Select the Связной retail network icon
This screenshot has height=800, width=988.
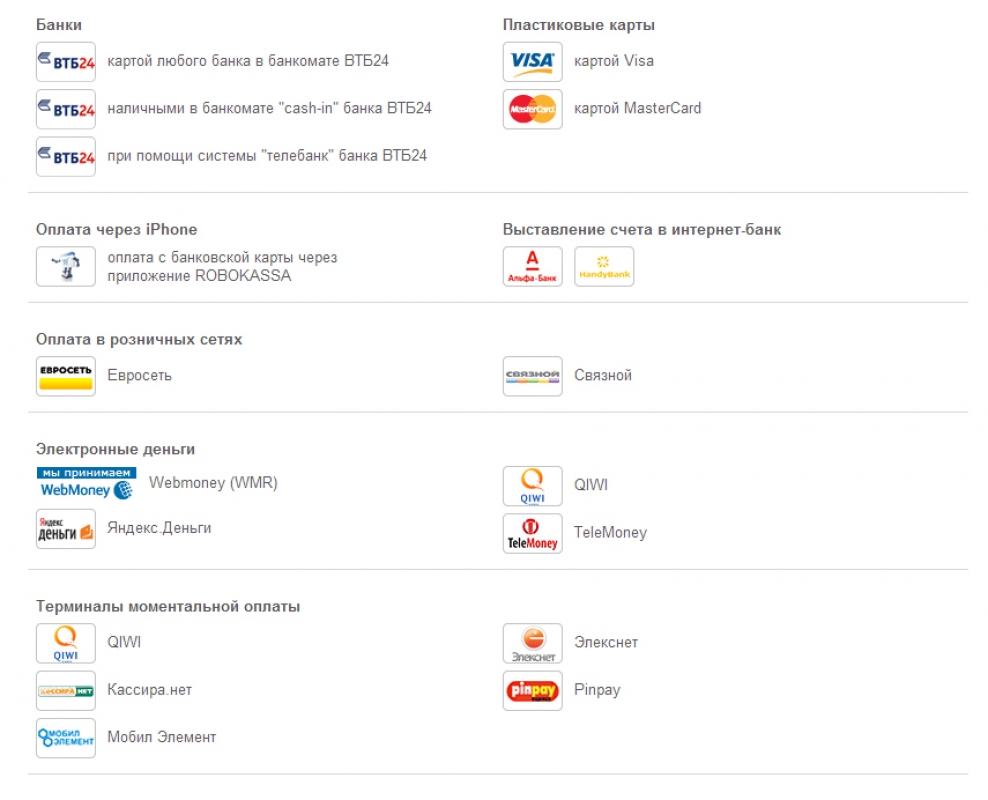tap(532, 376)
